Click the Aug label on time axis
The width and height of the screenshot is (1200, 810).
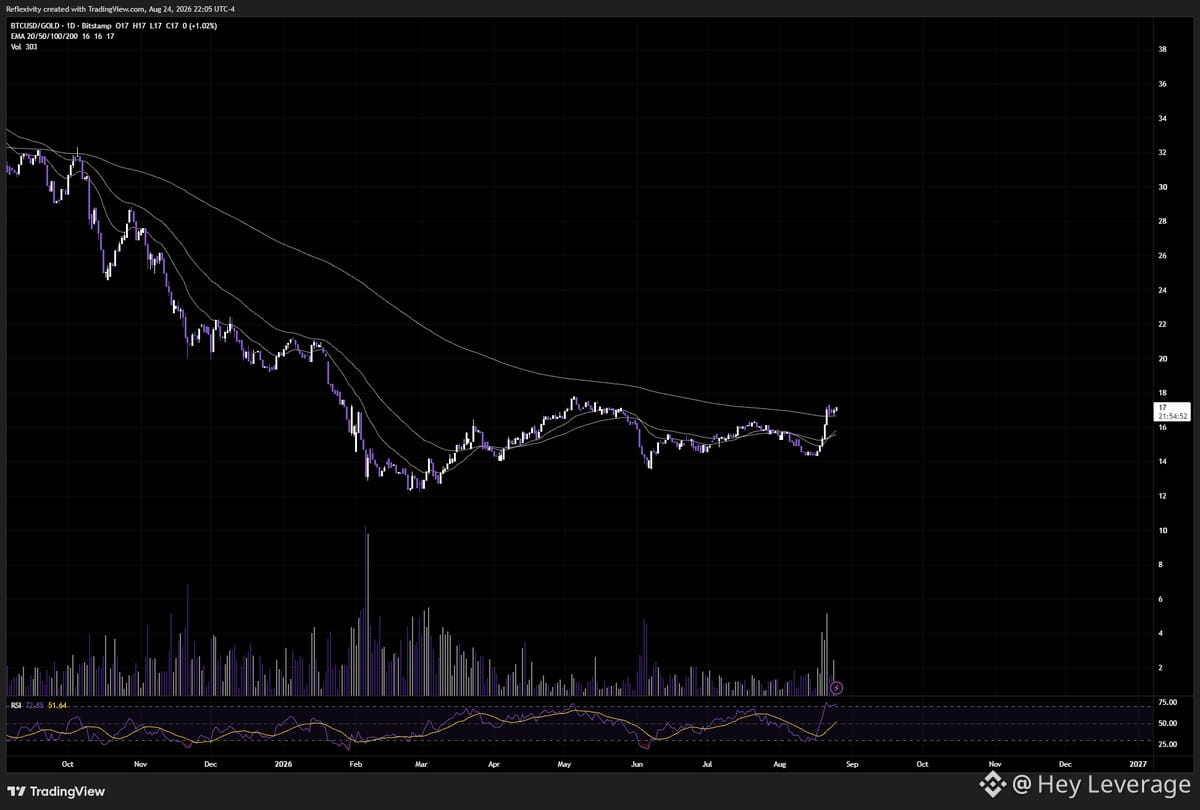(781, 763)
